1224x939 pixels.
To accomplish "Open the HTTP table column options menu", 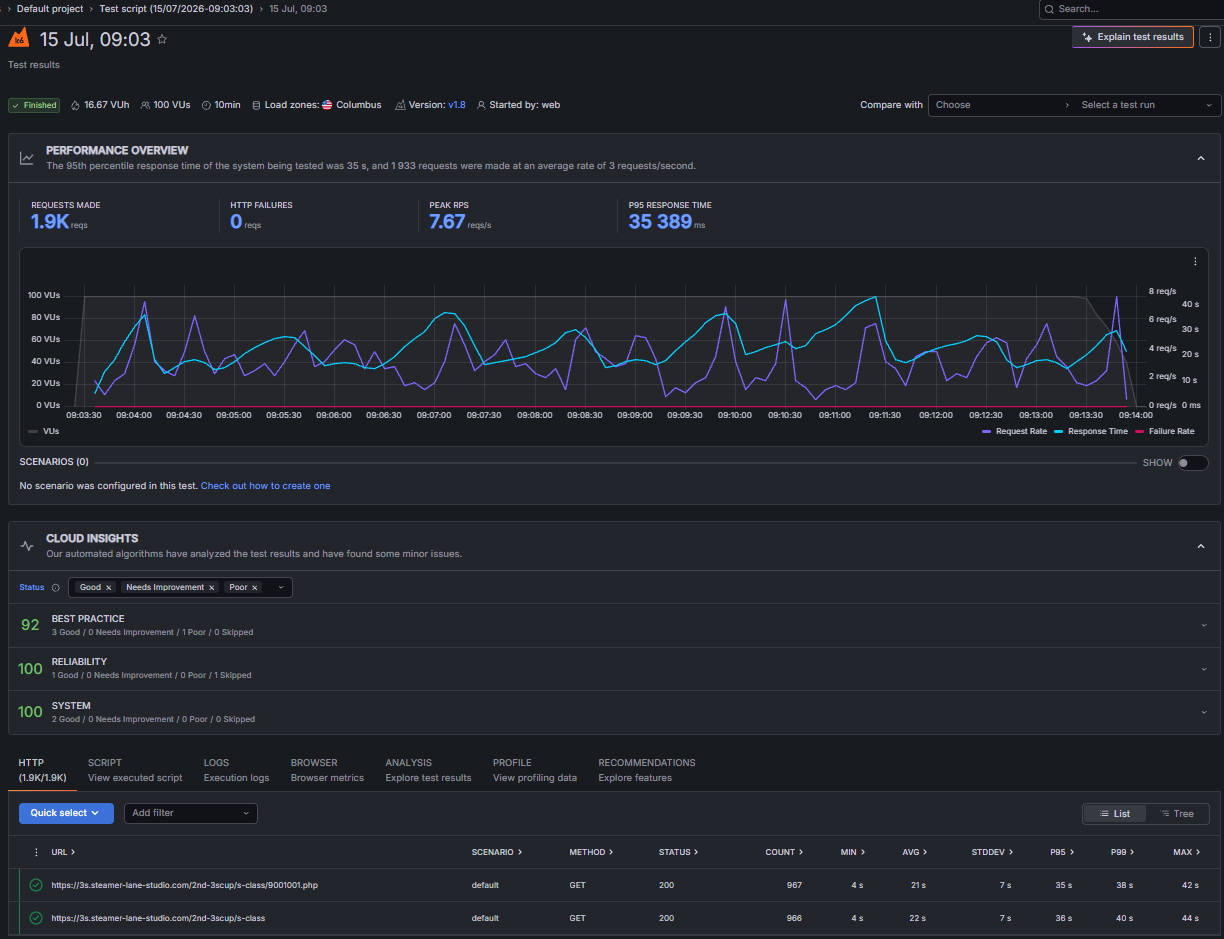I will coord(37,852).
